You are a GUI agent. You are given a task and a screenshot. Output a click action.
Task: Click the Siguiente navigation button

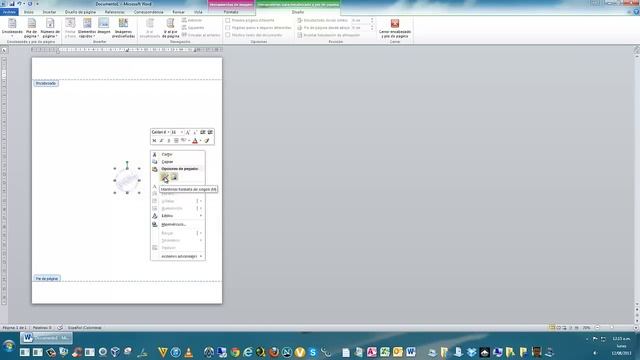tap(193, 27)
